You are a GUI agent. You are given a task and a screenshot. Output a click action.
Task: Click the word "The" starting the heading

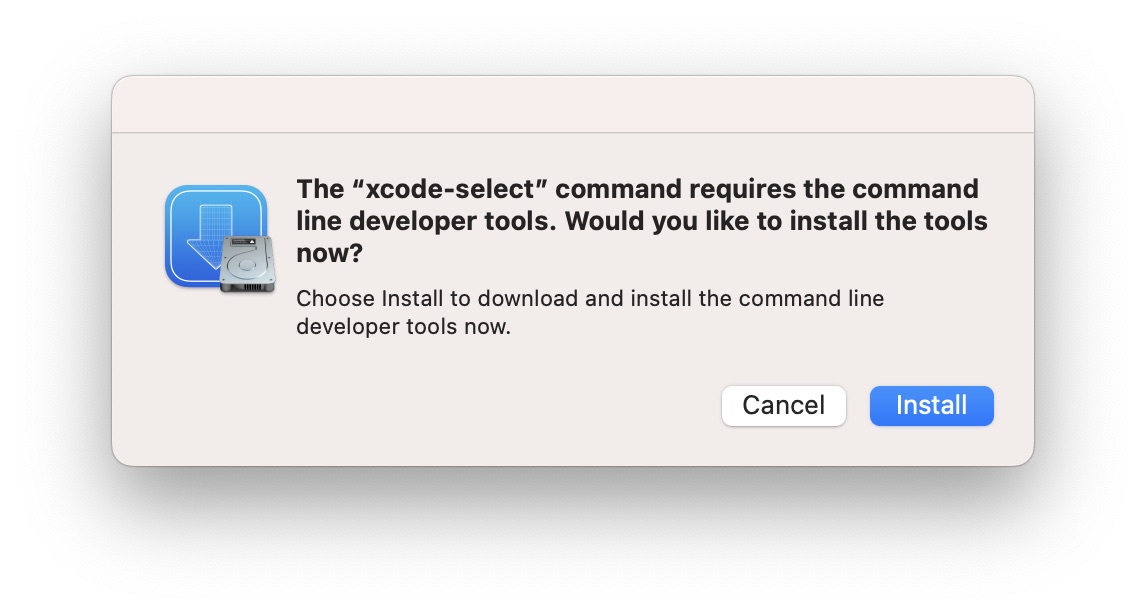[319, 189]
